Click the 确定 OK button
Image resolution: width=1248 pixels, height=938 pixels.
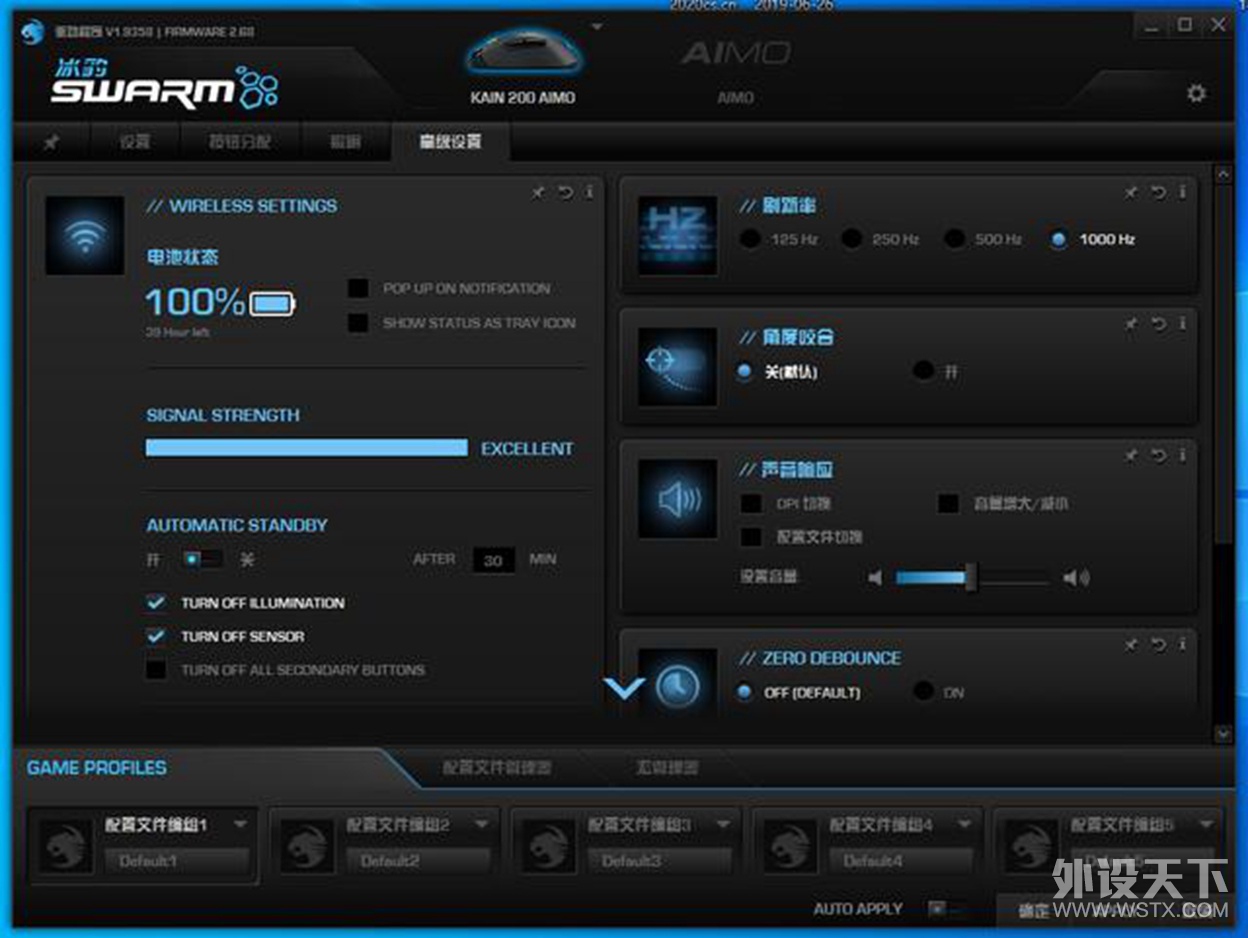[1034, 910]
